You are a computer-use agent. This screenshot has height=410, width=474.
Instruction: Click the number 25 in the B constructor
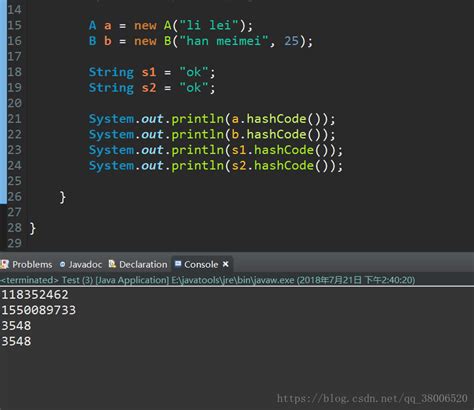(291, 41)
